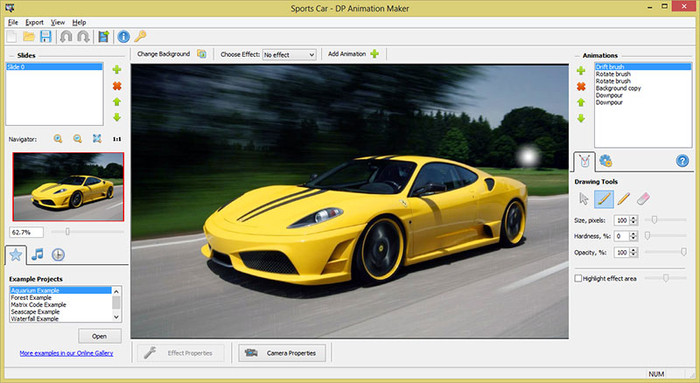Click the Opacity slider handle

click(x=683, y=252)
